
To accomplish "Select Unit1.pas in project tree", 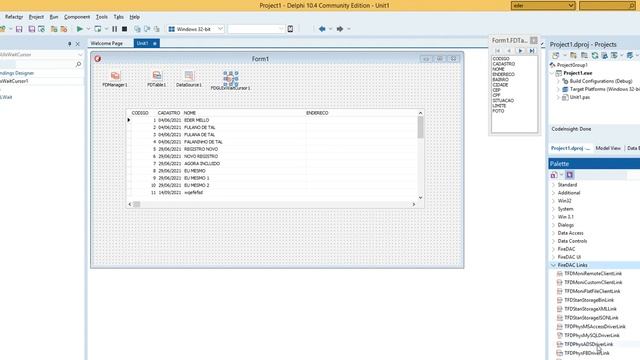I will [580, 97].
